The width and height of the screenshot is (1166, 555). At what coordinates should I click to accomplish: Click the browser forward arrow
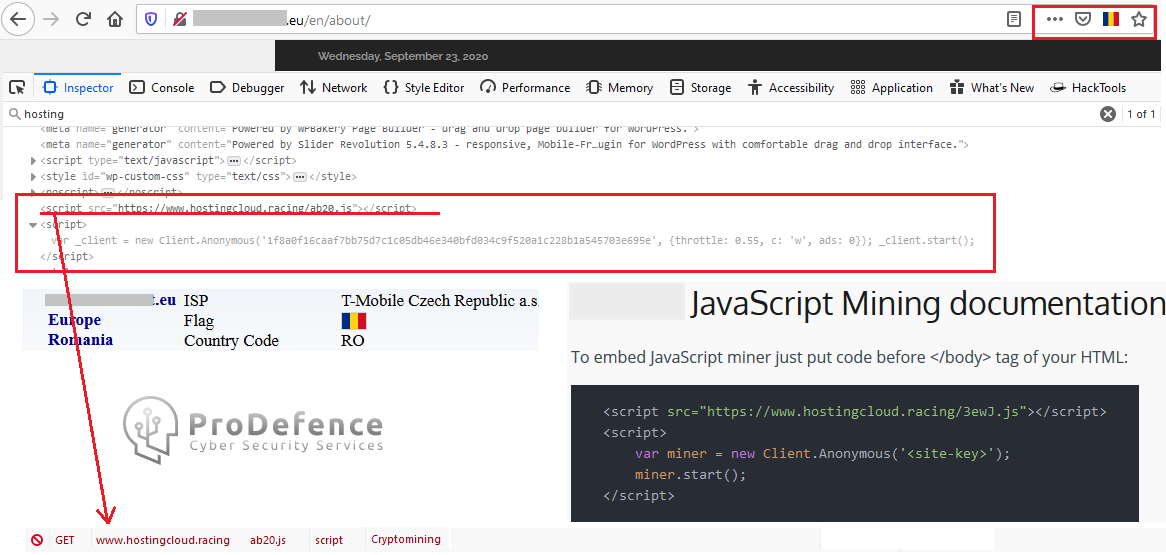point(51,19)
